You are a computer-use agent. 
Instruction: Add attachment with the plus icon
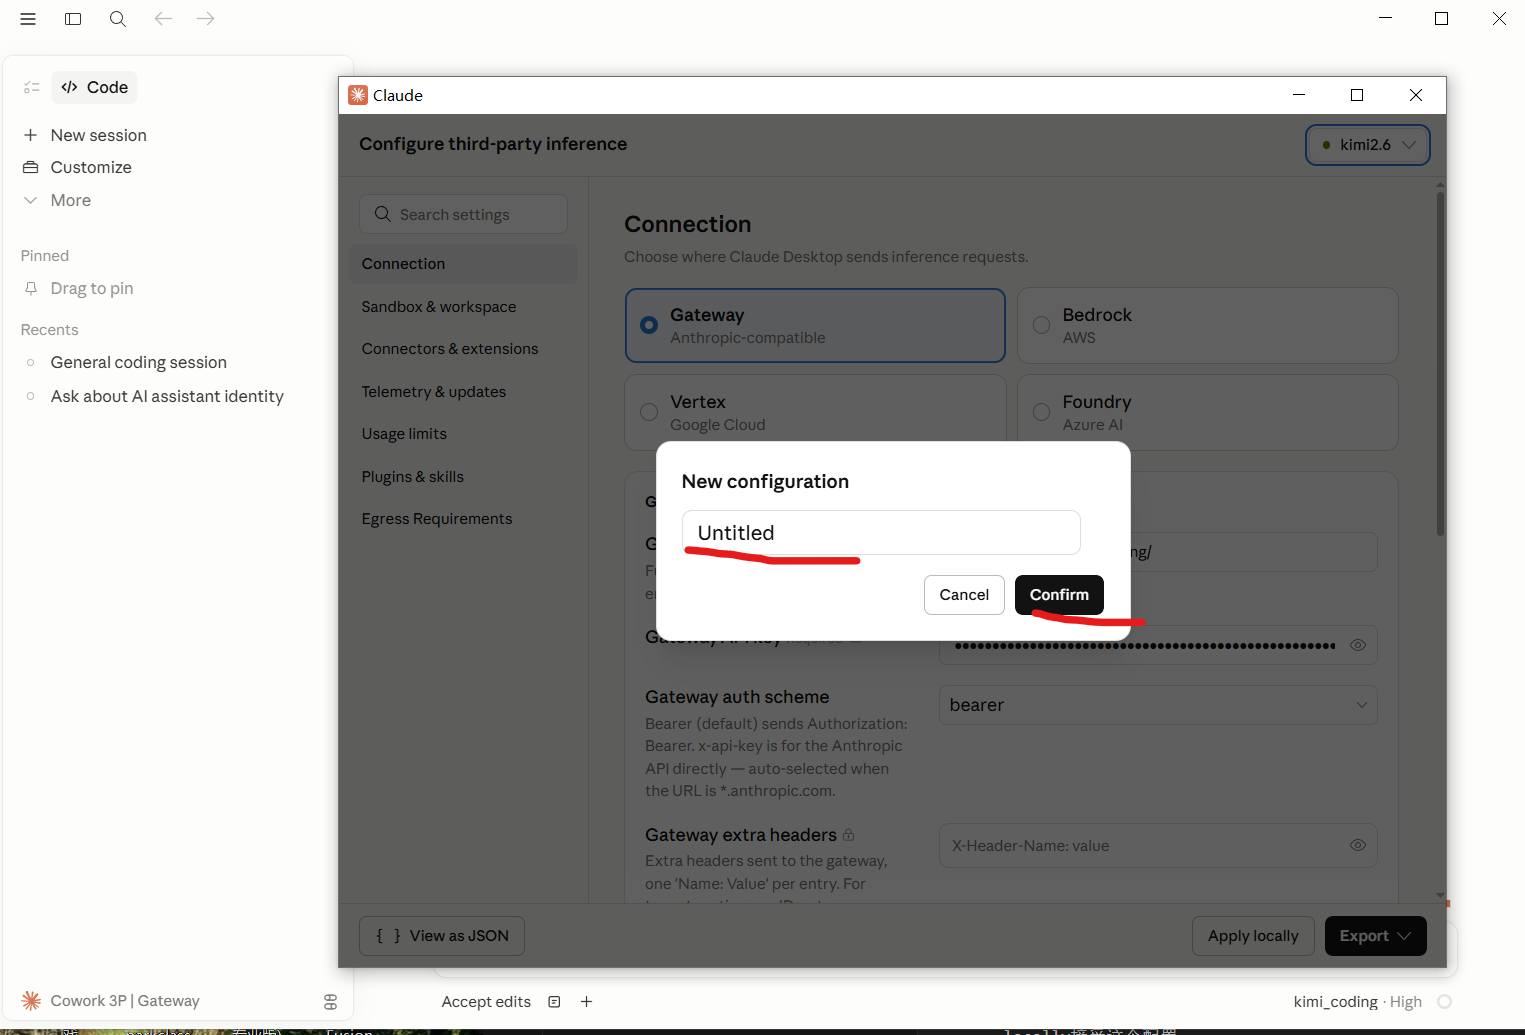(587, 1002)
